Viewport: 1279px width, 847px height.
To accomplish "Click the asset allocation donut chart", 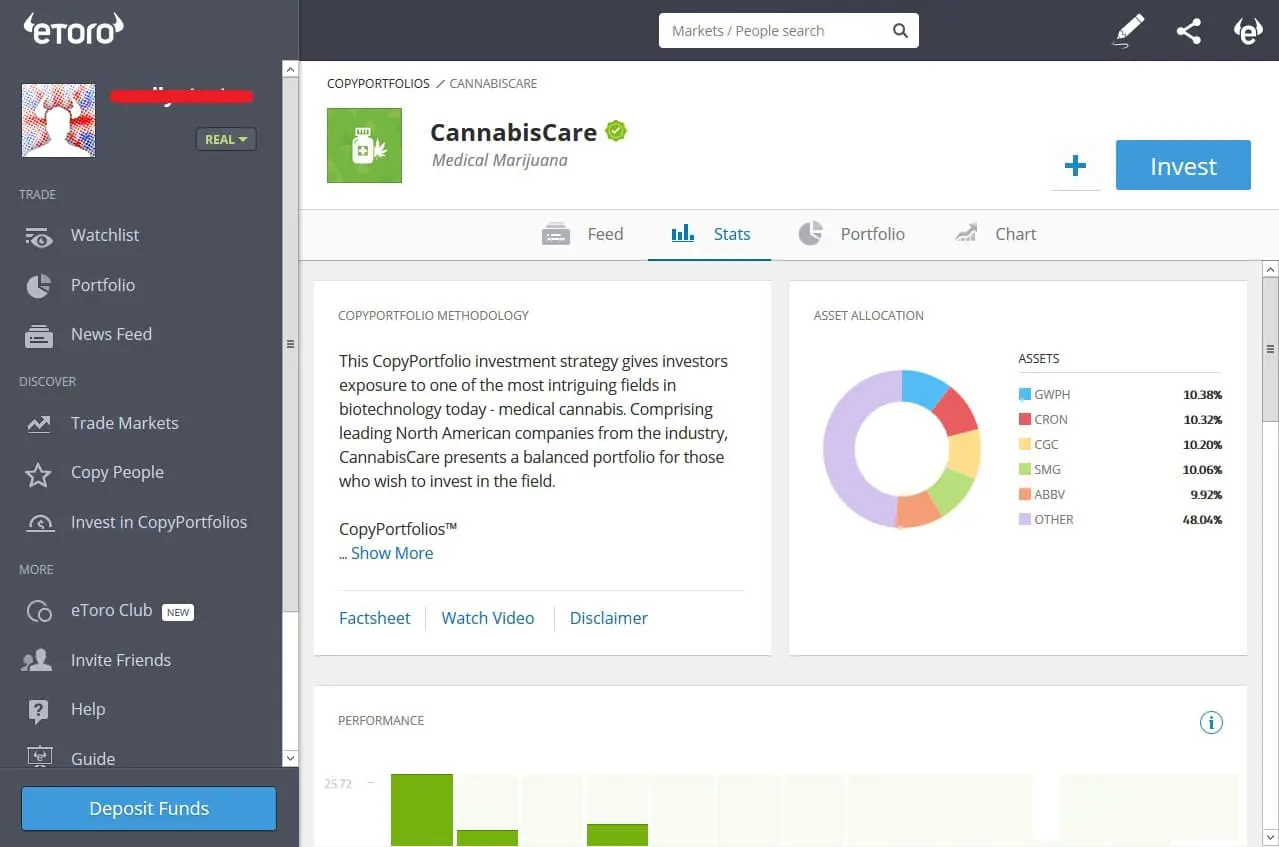I will [901, 448].
